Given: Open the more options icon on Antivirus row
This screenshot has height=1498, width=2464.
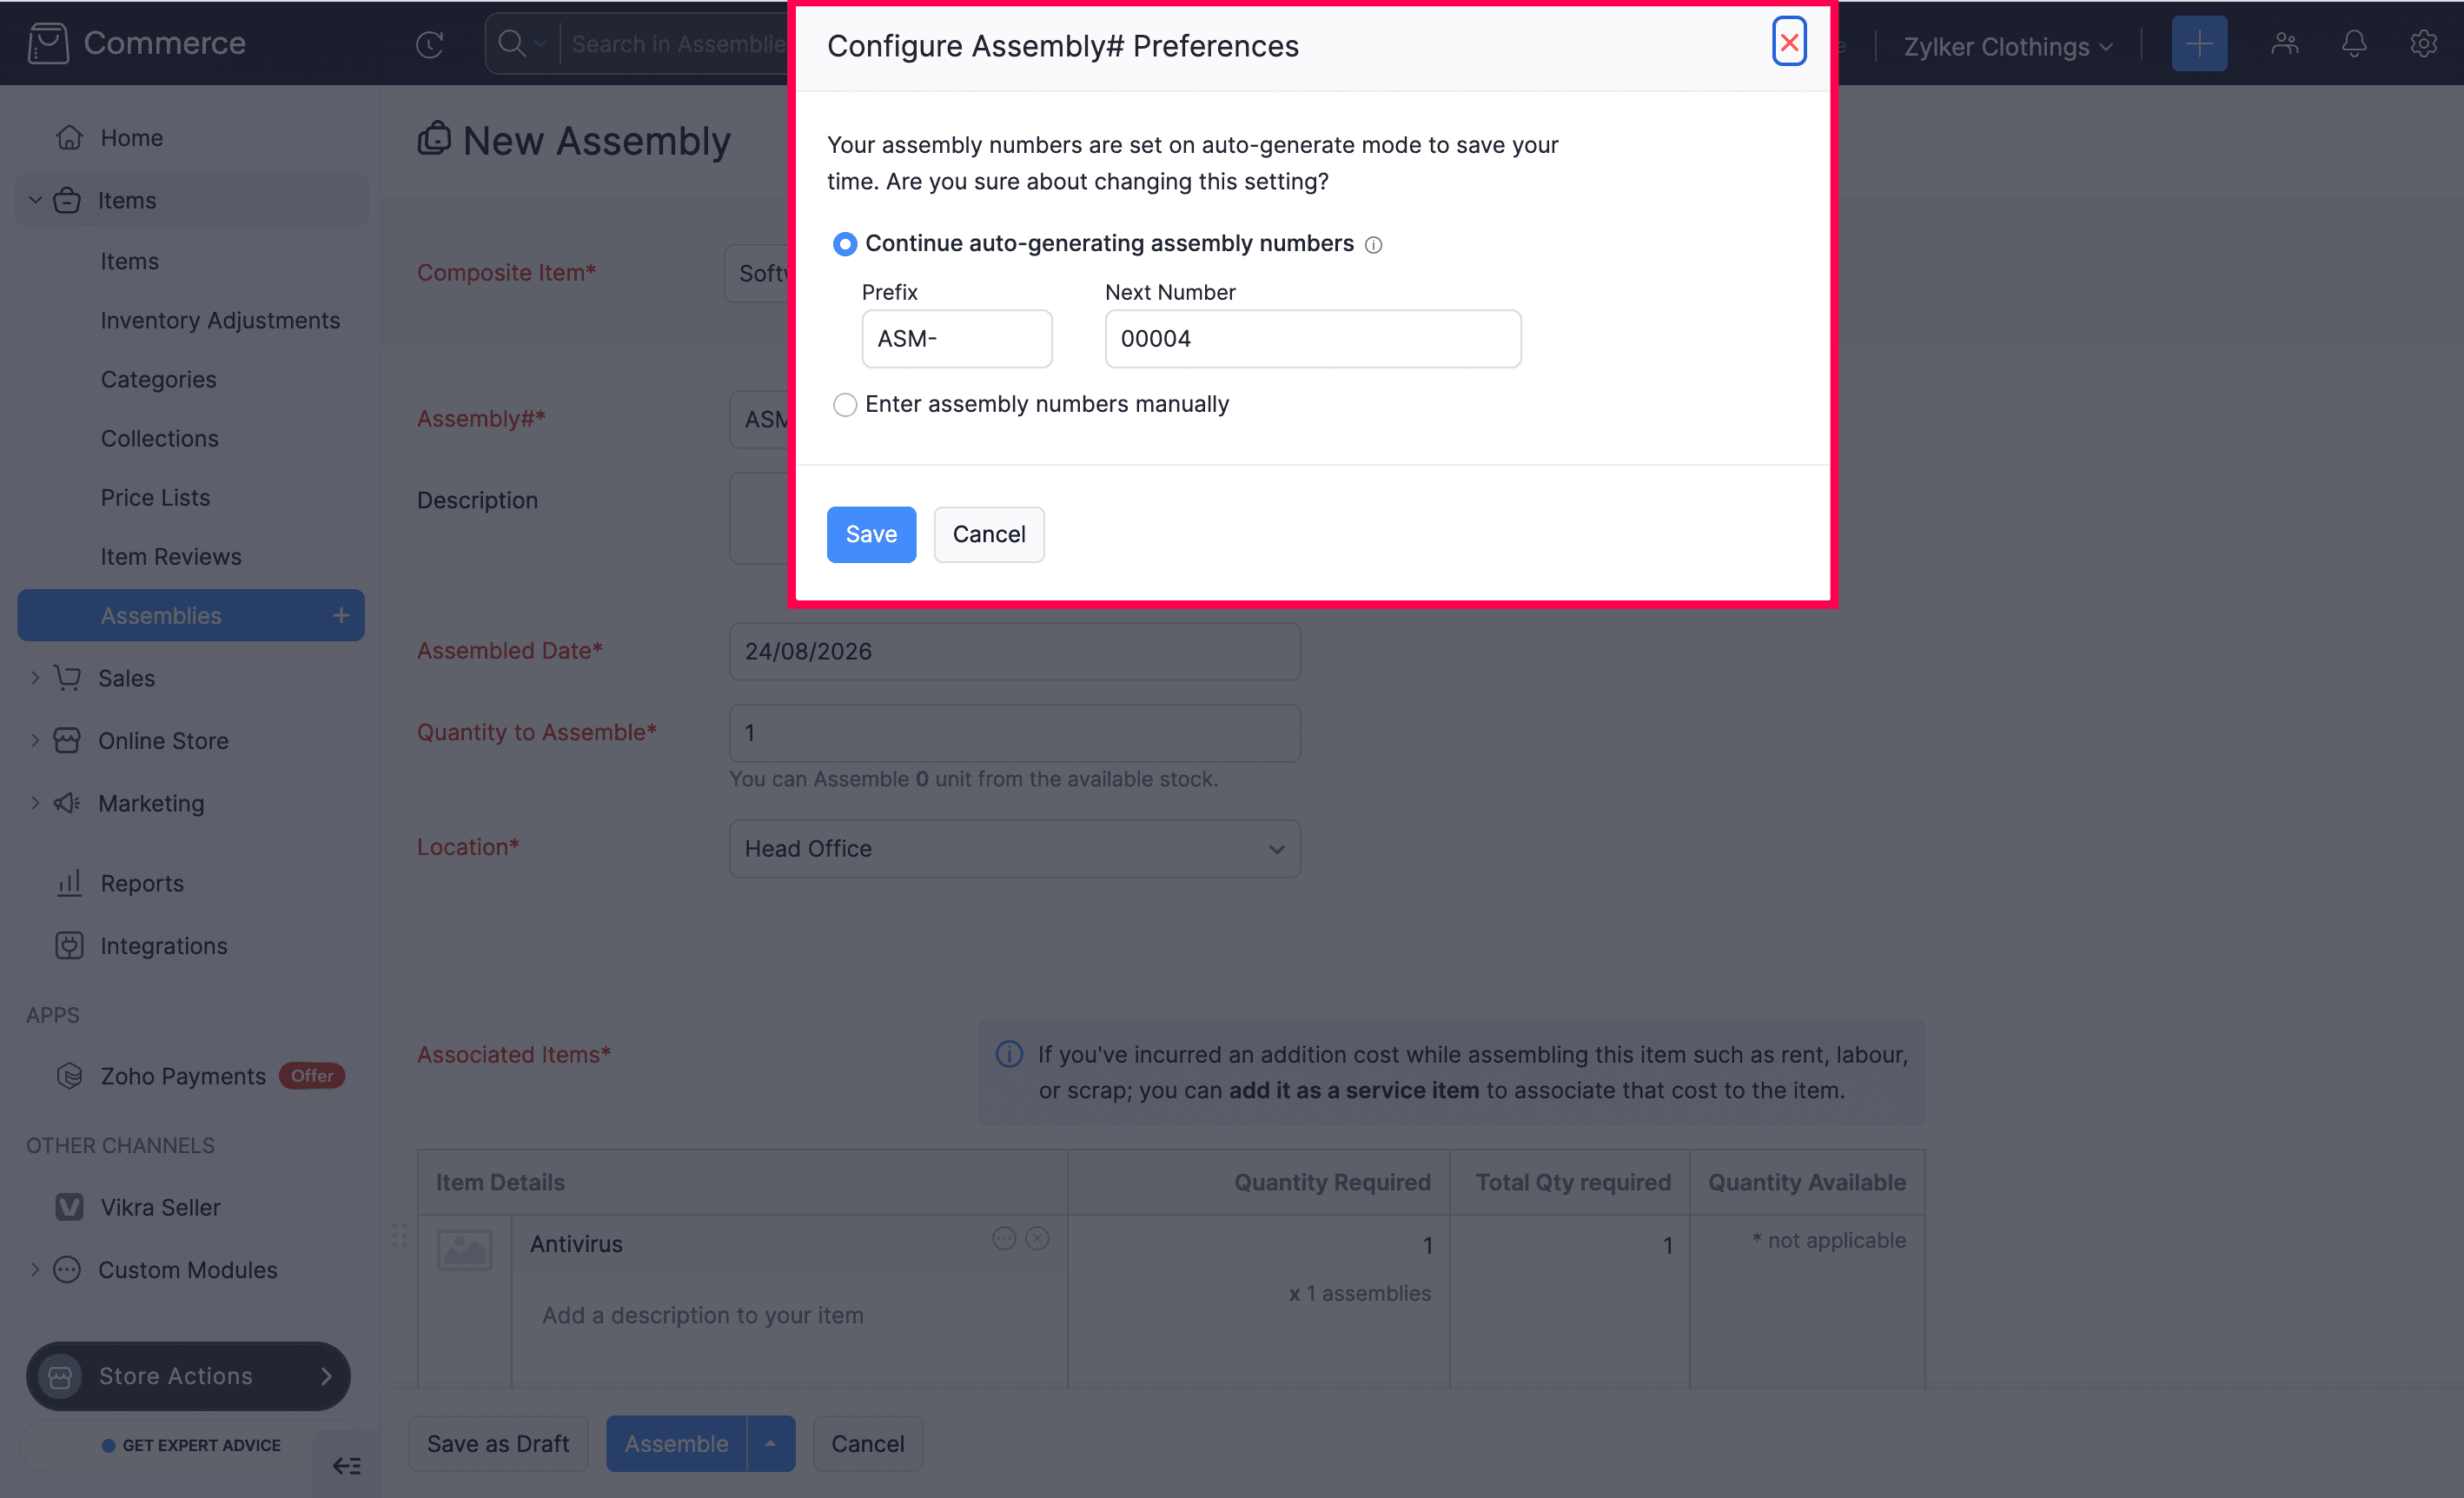Looking at the screenshot, I should click(x=1004, y=1239).
